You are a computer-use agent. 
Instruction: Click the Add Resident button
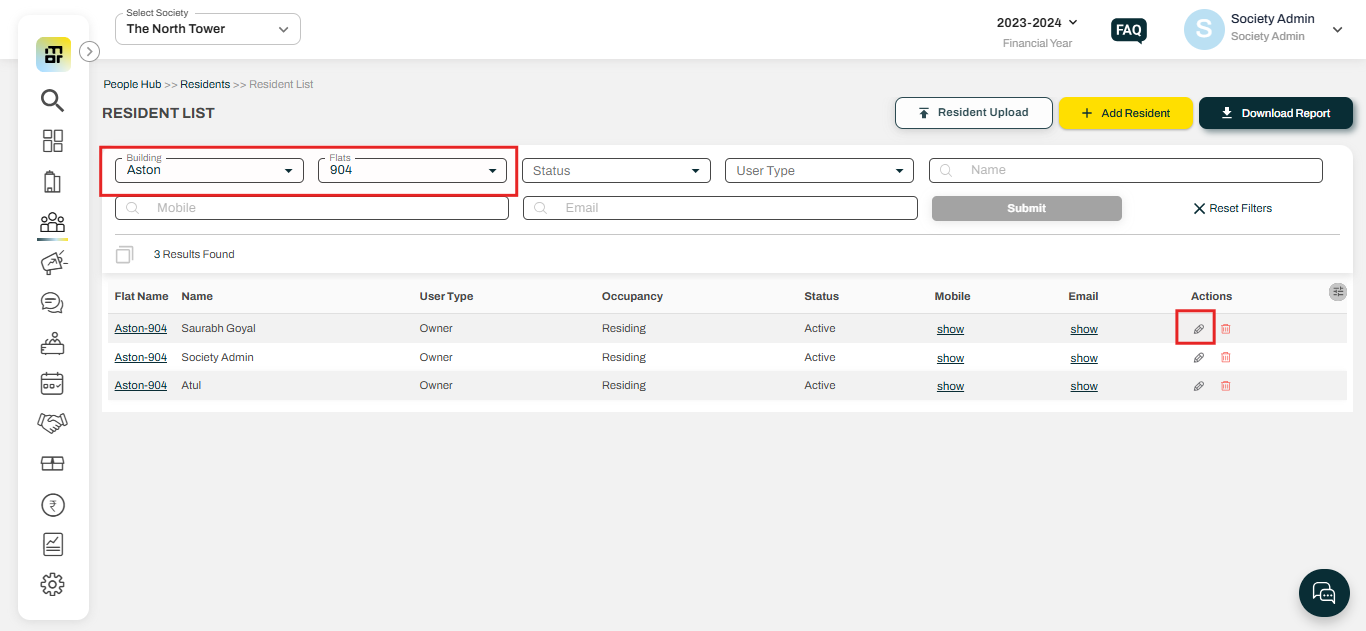(x=1126, y=113)
